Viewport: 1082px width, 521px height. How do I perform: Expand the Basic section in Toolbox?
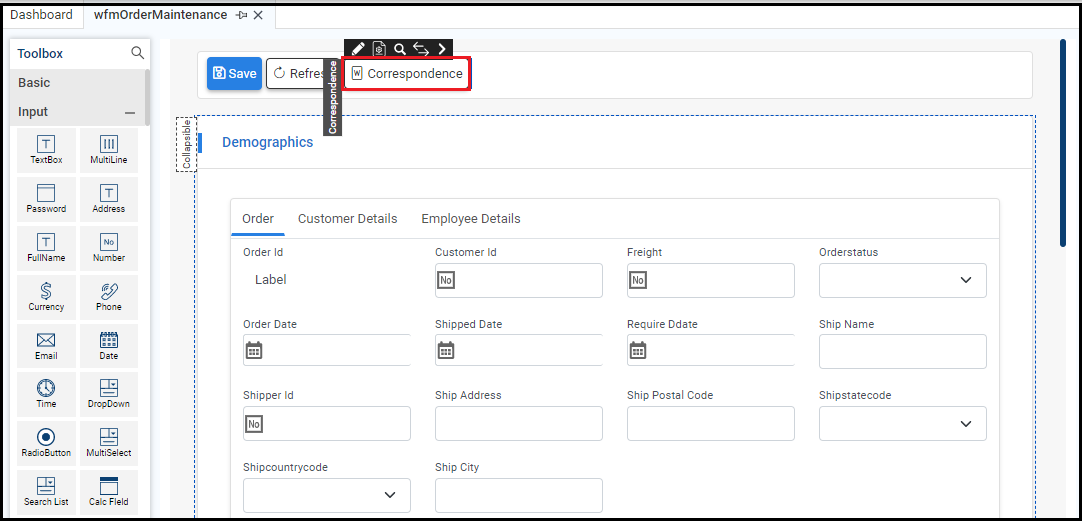click(77, 83)
